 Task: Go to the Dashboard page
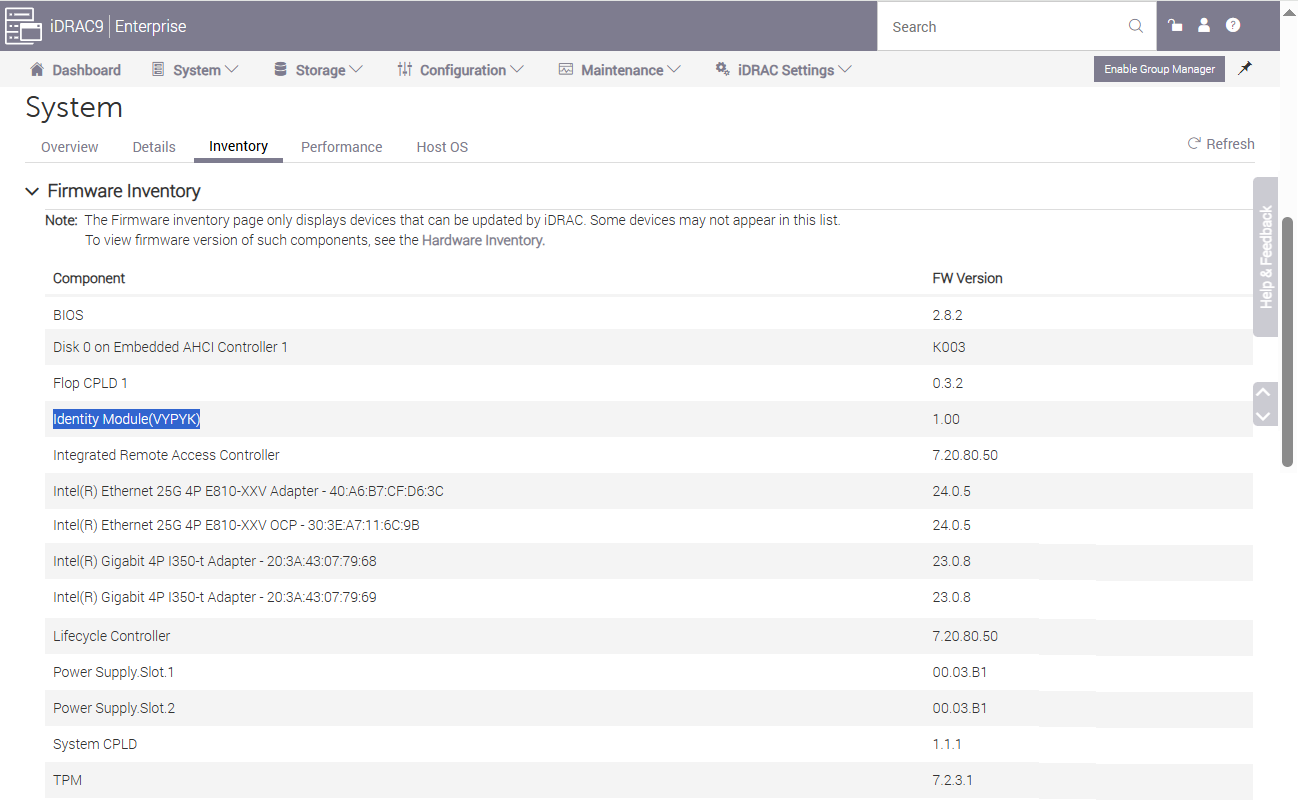tap(76, 70)
